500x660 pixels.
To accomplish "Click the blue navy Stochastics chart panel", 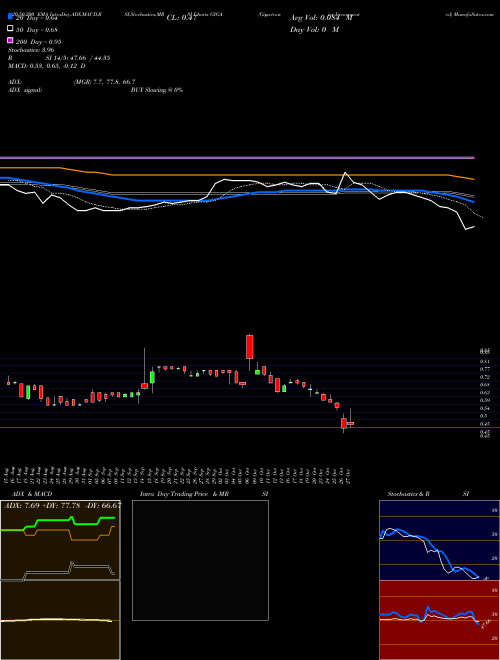I will [x=439, y=540].
